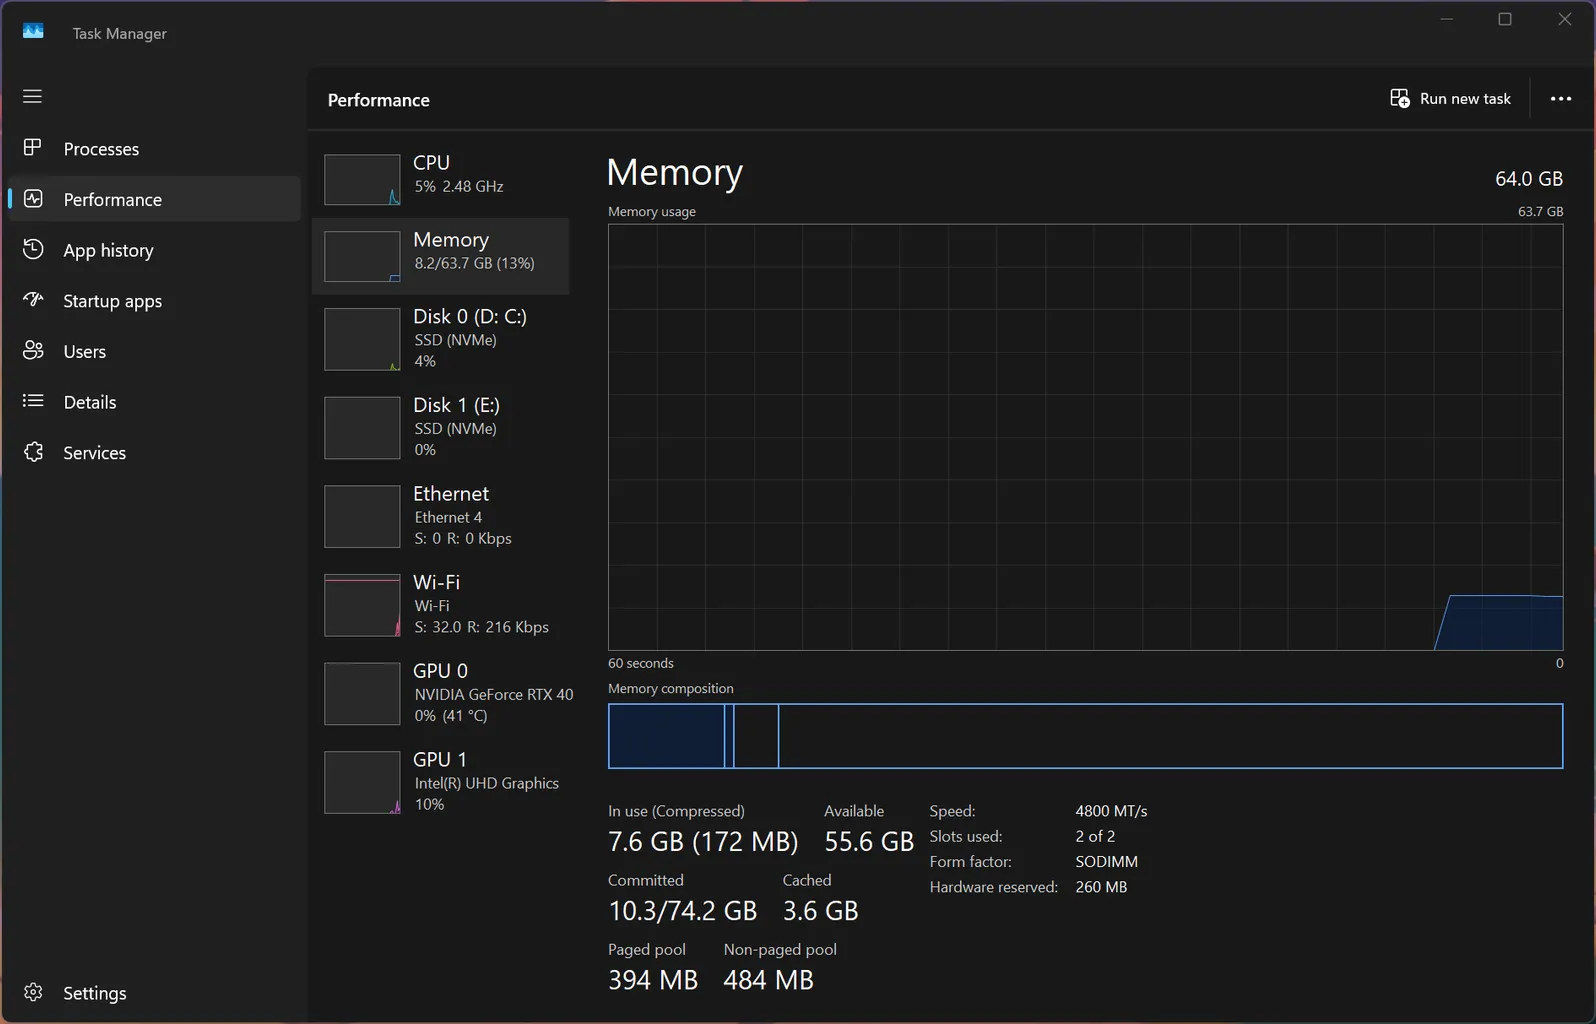
Task: Click the Startup apps gauge icon
Action: point(33,300)
